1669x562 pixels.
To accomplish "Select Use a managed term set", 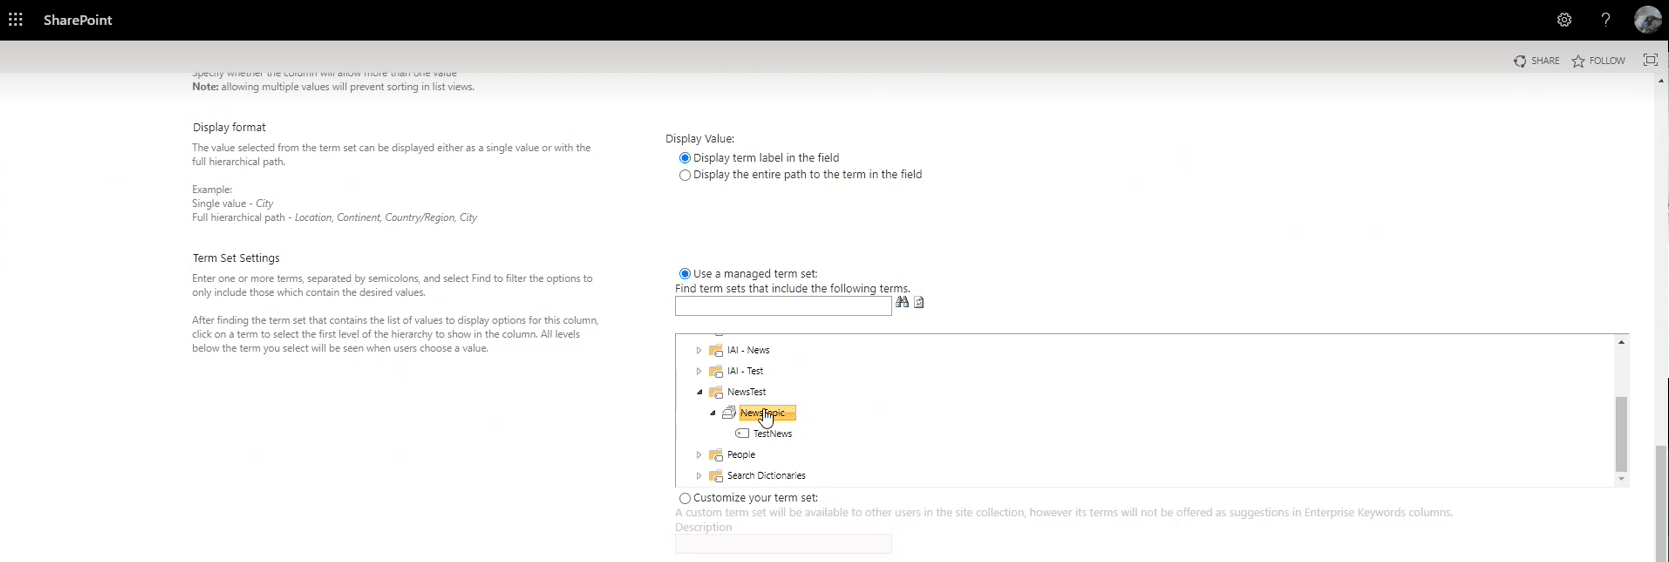I will click(x=685, y=274).
